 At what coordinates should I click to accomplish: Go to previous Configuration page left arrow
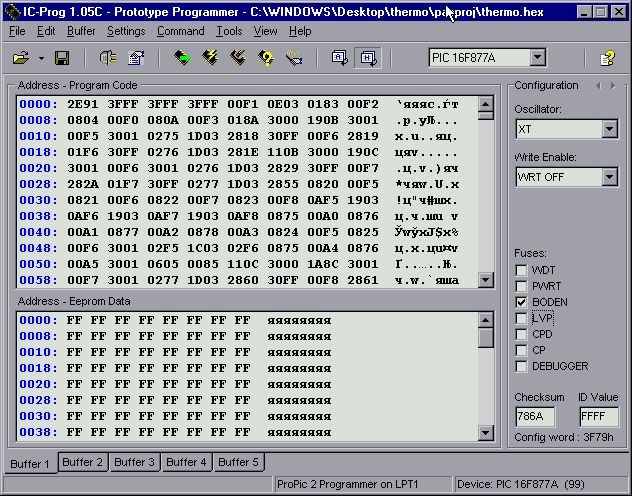pos(598,85)
